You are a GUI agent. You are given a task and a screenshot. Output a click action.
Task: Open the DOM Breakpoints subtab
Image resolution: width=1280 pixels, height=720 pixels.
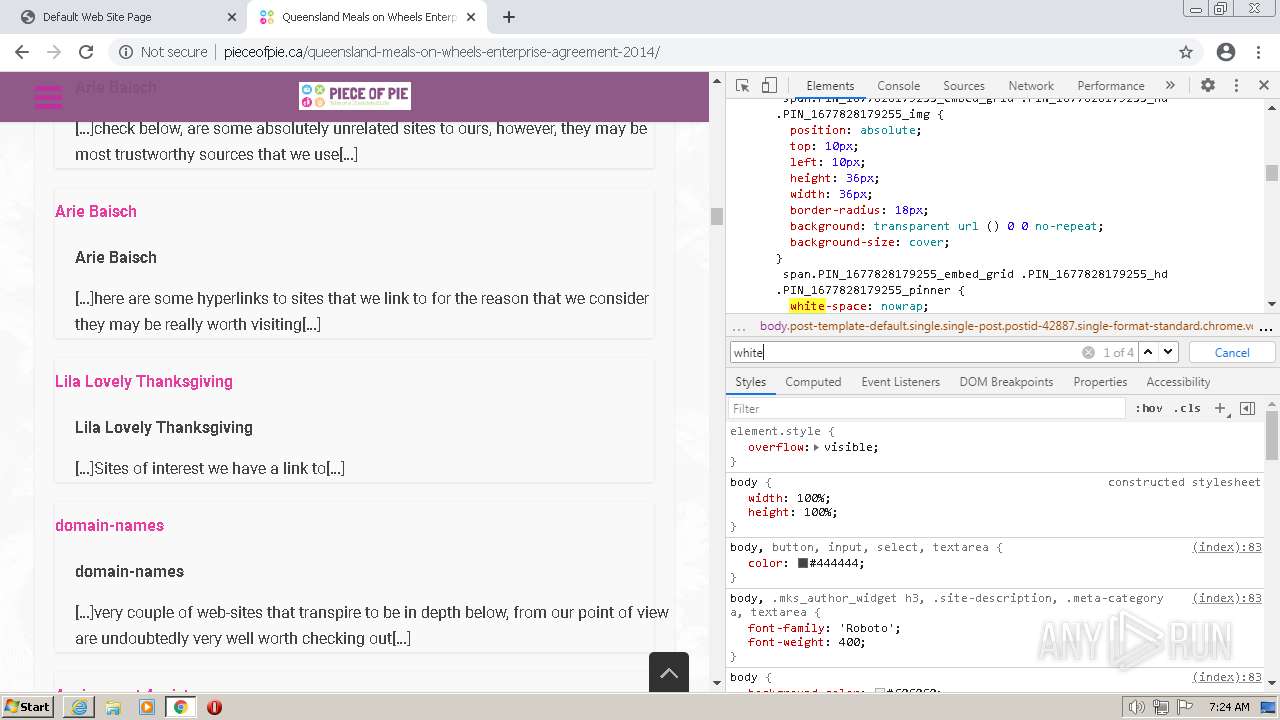[1006, 382]
